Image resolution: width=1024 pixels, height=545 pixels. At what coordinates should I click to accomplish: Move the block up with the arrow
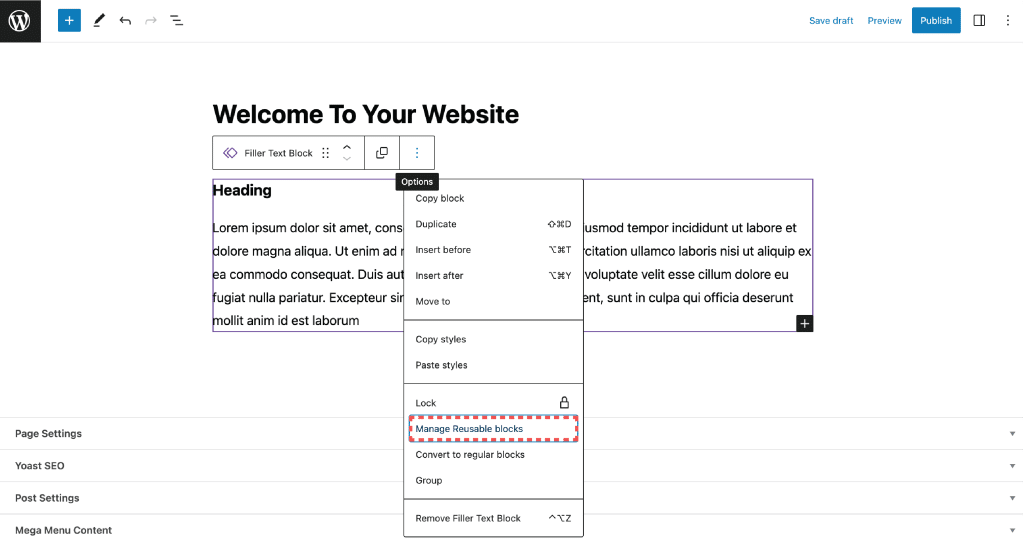pos(347,147)
